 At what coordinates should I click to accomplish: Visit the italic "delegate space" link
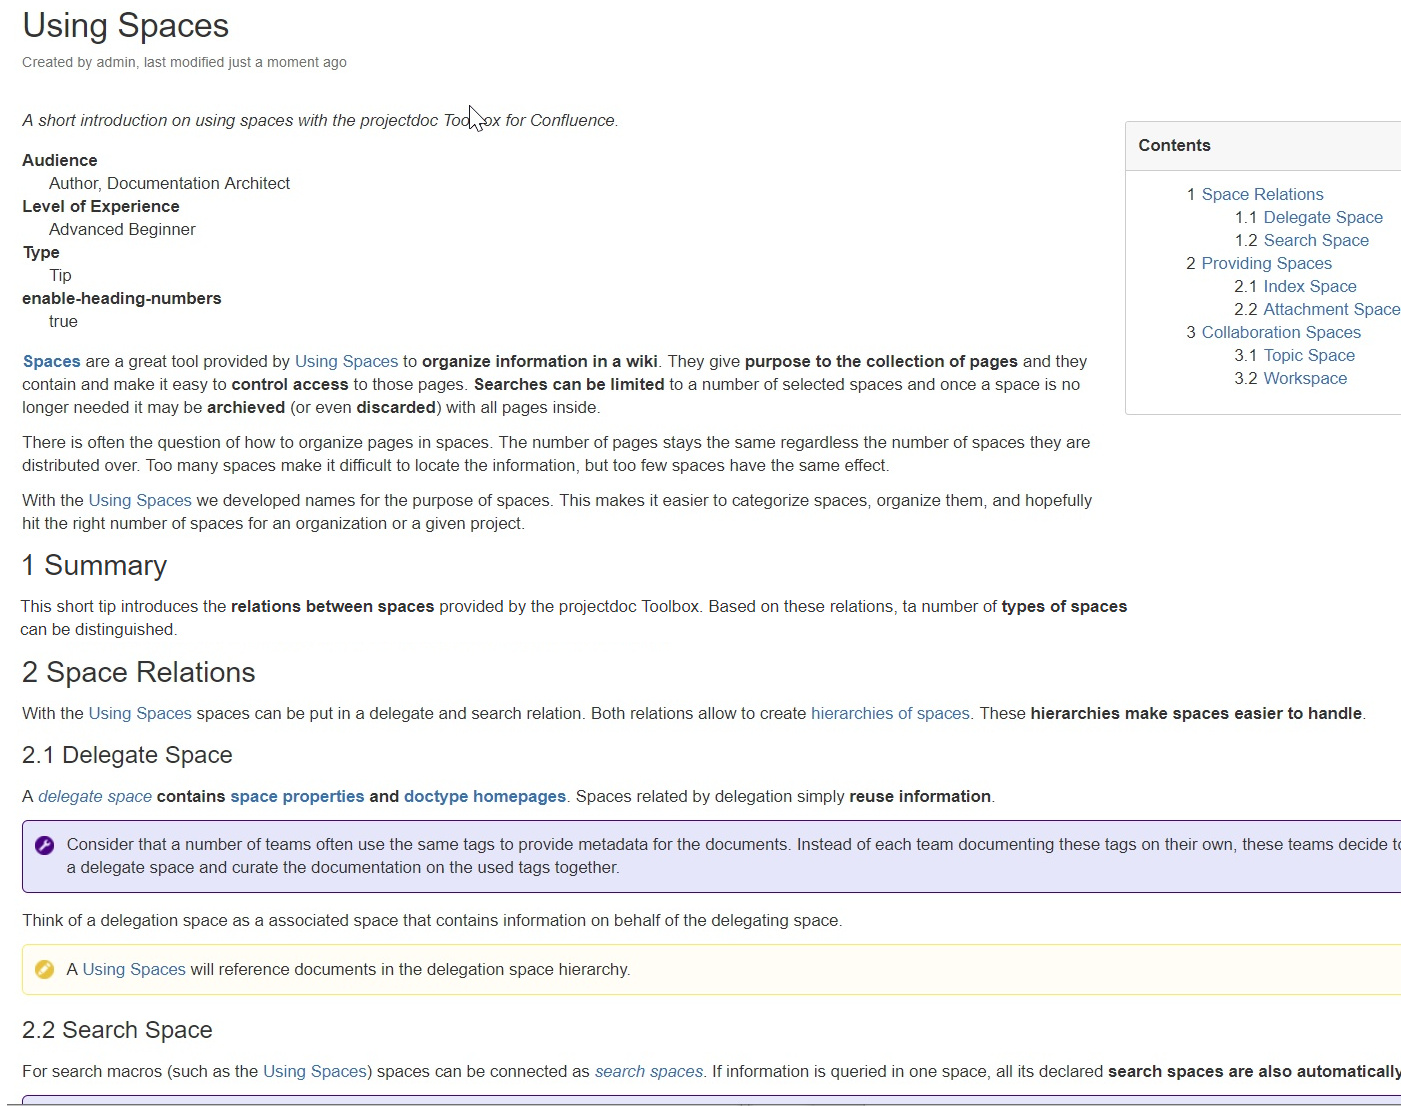click(x=95, y=796)
